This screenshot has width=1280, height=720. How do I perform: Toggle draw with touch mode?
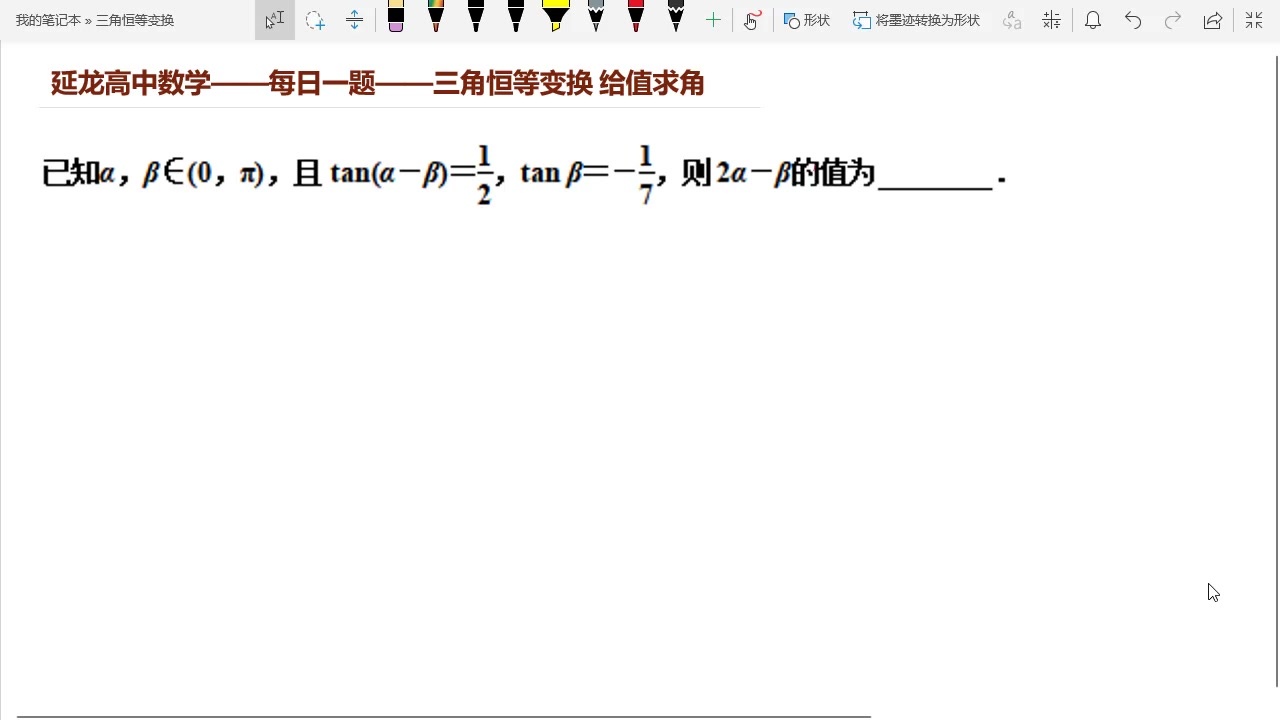753,20
